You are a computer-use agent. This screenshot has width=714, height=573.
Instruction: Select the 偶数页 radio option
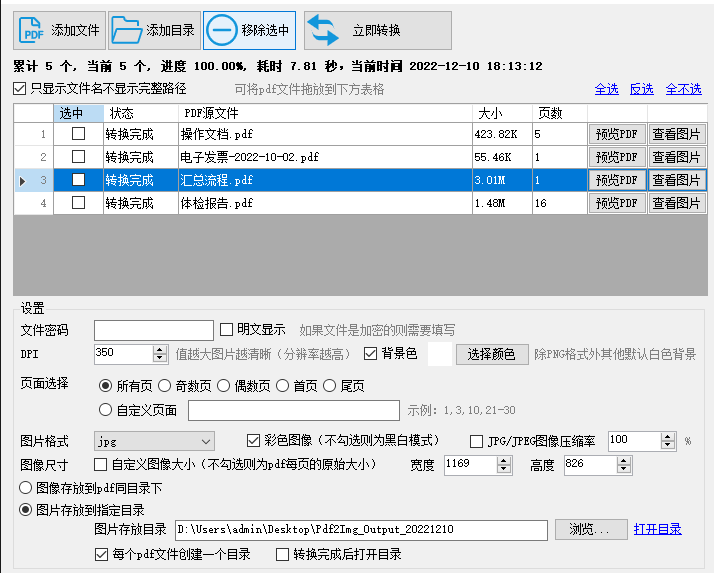tap(223, 386)
